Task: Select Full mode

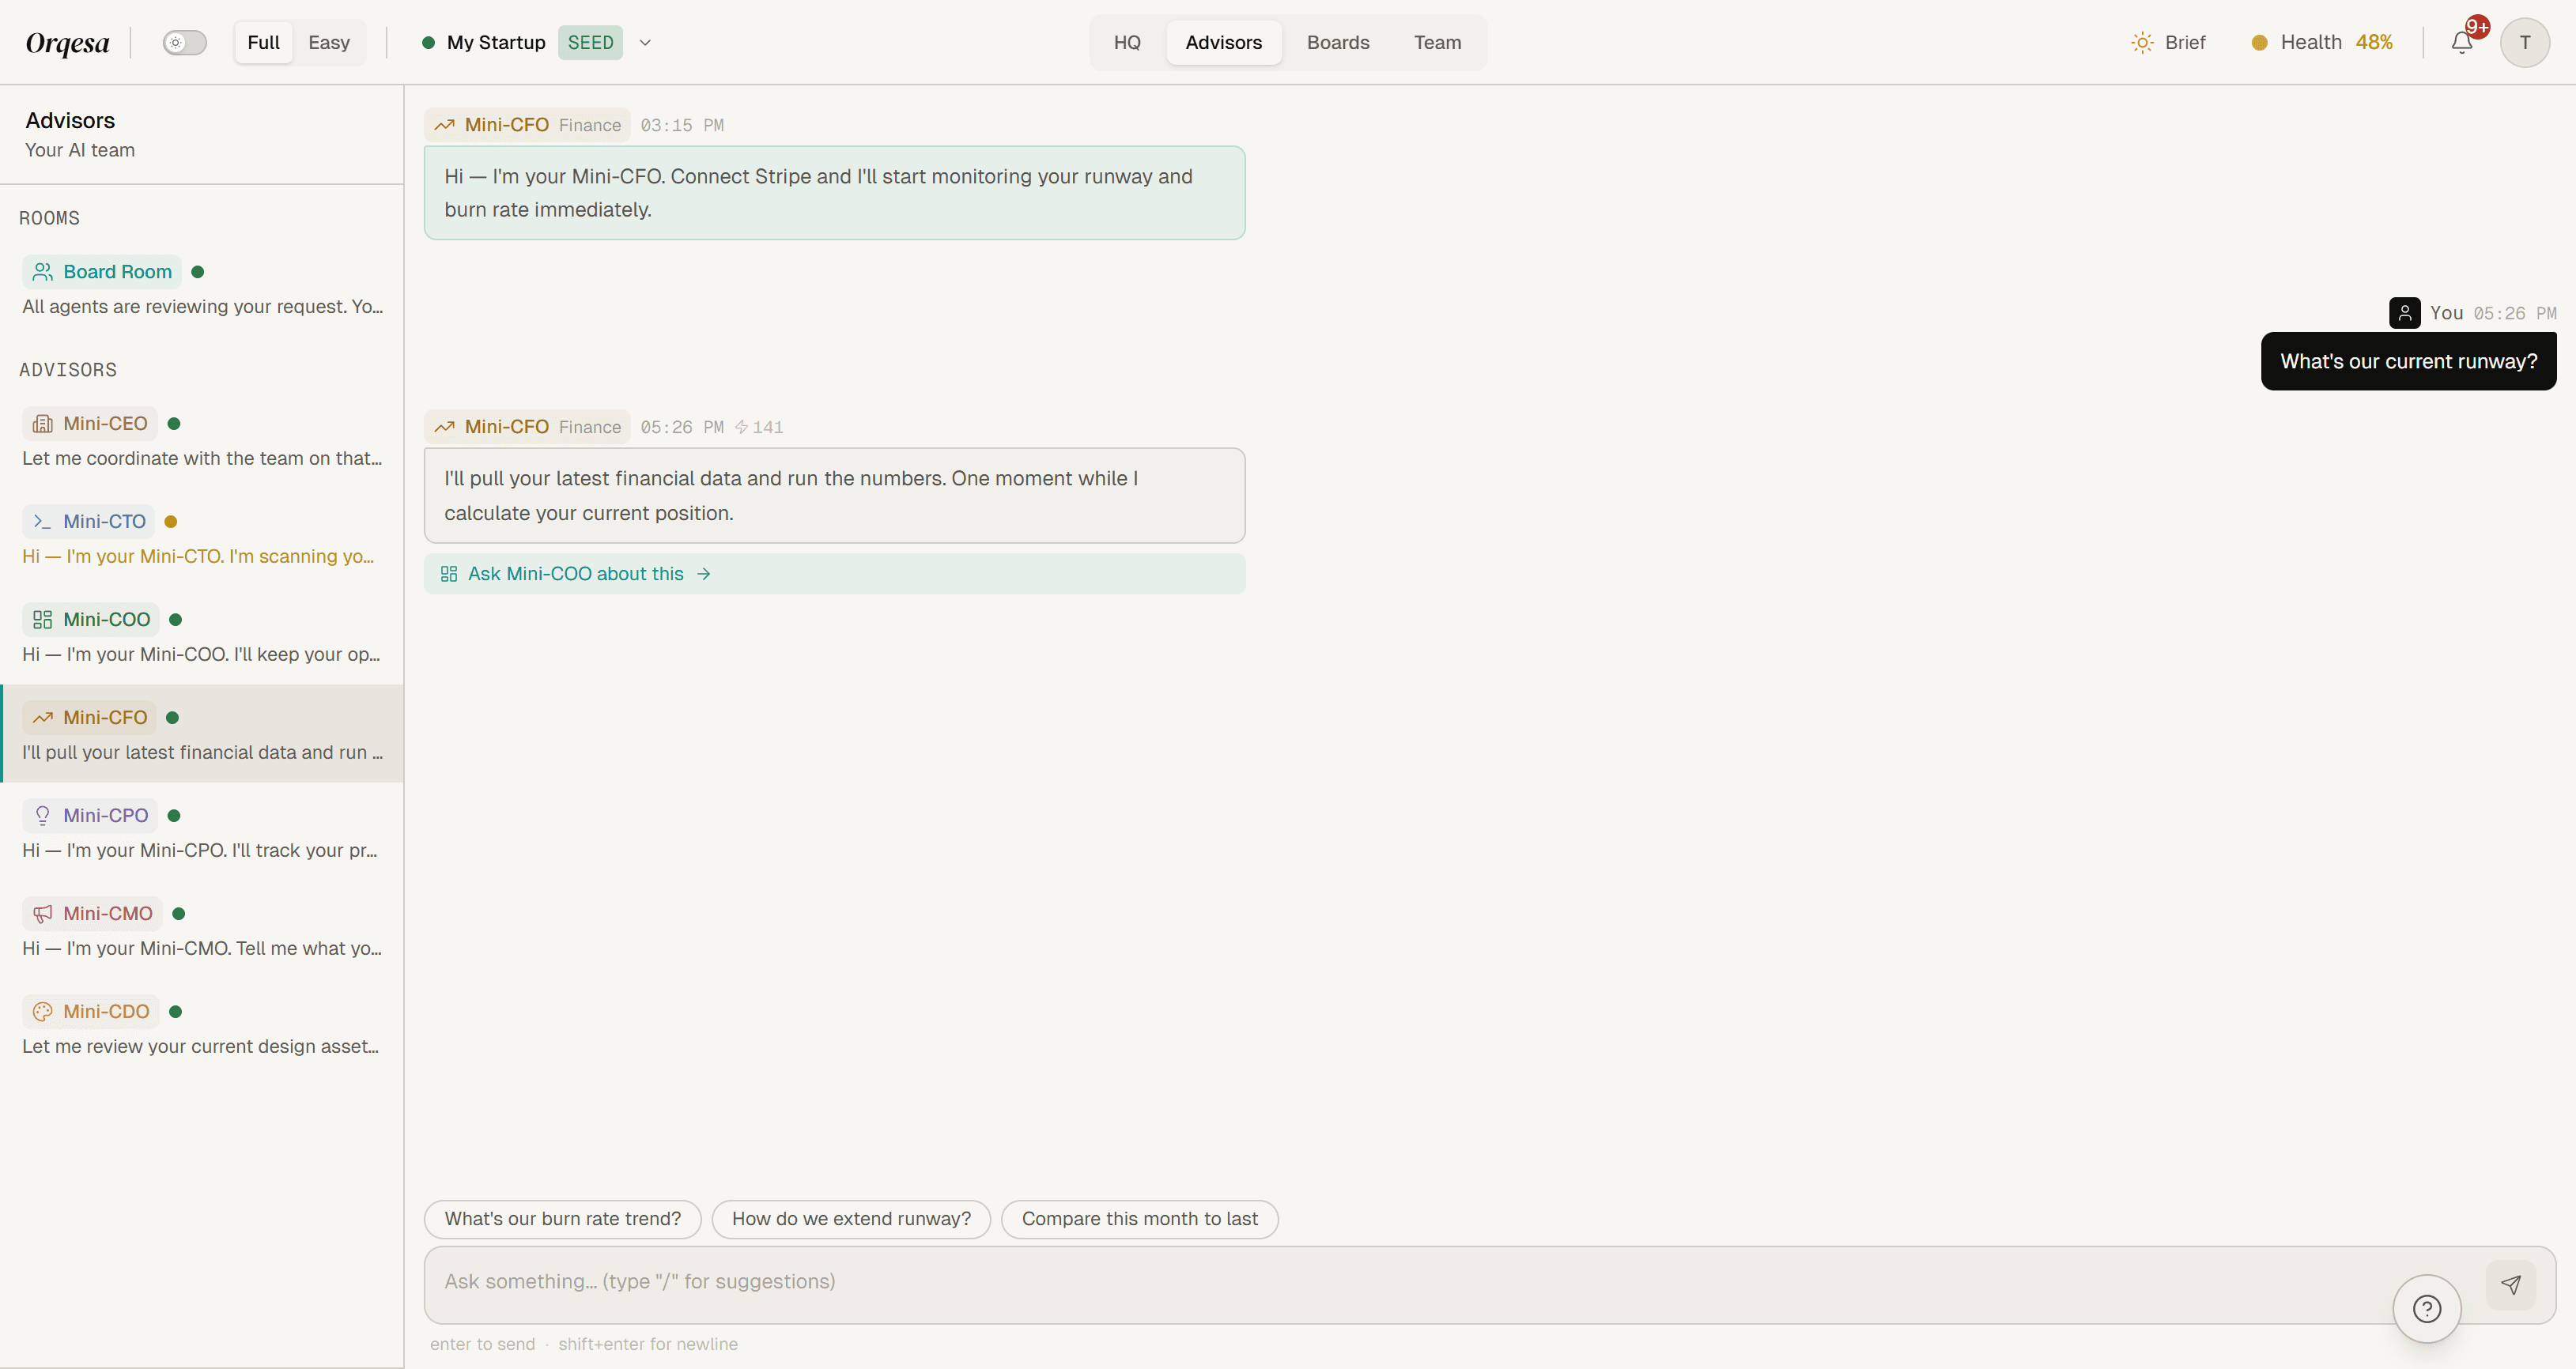Action: tap(263, 42)
